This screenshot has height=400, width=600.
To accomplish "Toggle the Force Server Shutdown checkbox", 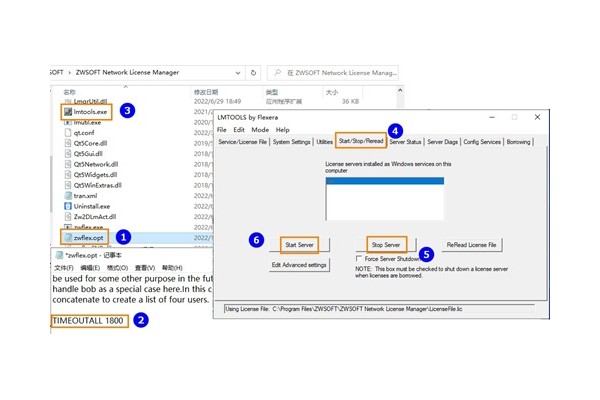I will (x=359, y=258).
